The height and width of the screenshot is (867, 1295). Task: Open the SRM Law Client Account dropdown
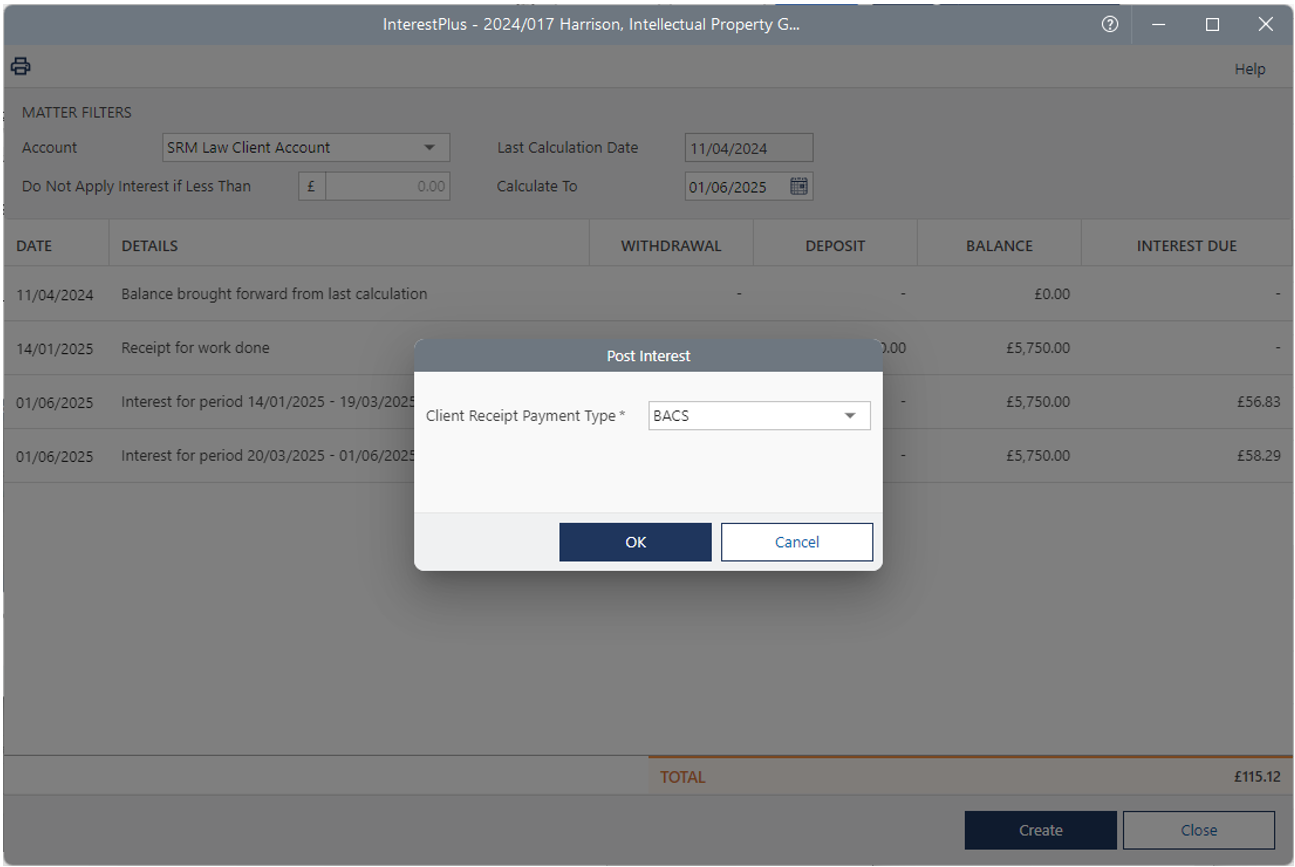(x=429, y=148)
